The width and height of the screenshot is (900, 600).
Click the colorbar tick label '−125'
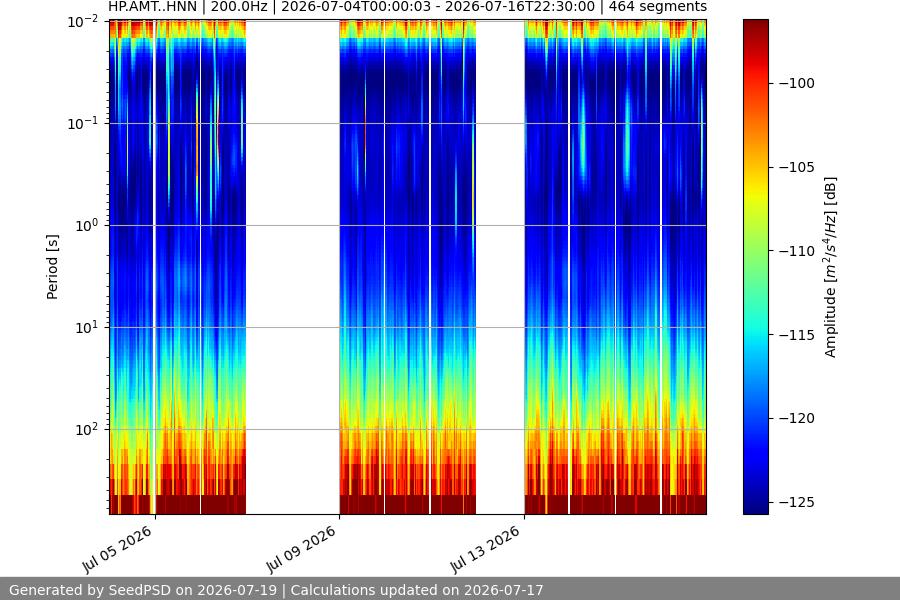(x=797, y=502)
